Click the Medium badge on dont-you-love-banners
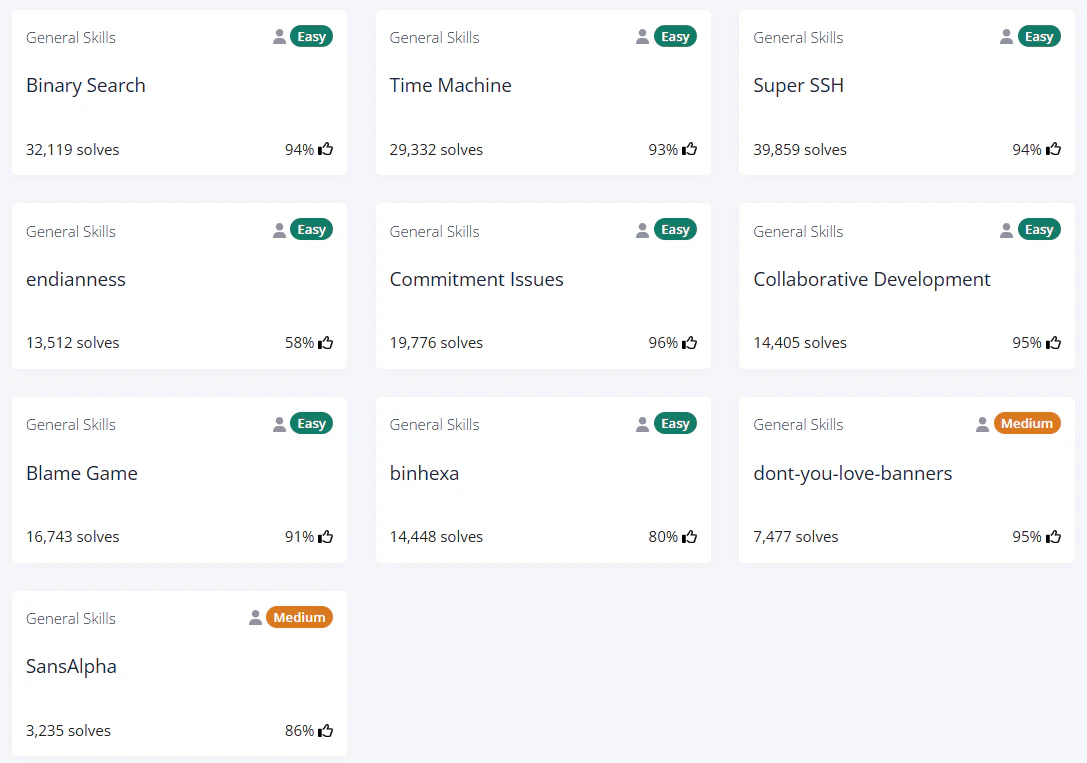 click(1027, 423)
